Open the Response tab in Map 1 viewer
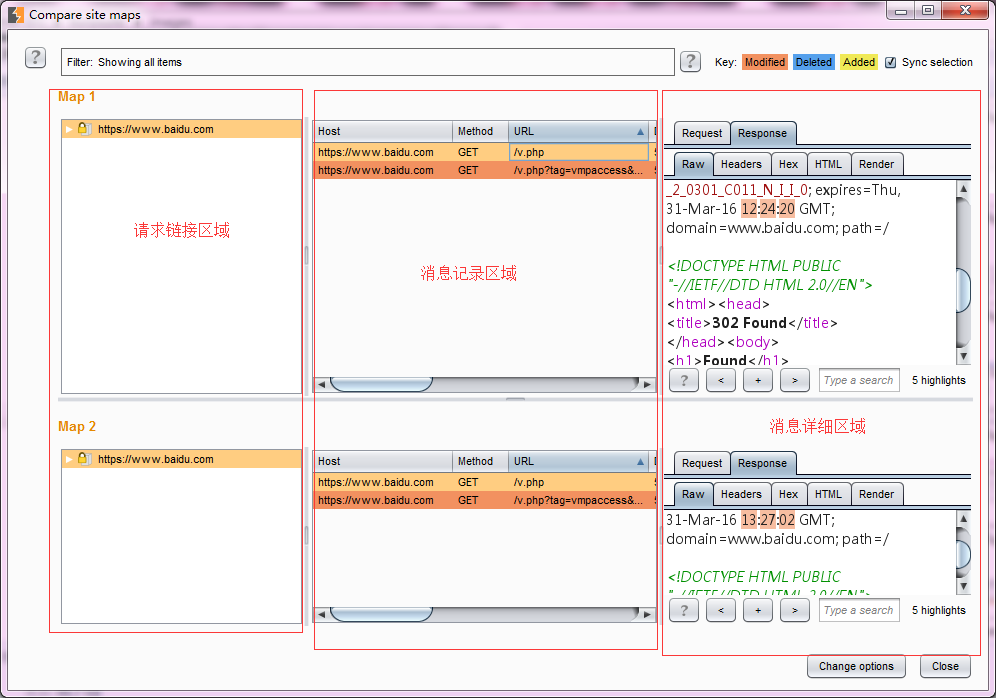Screen dimensions: 996x698 tap(763, 133)
